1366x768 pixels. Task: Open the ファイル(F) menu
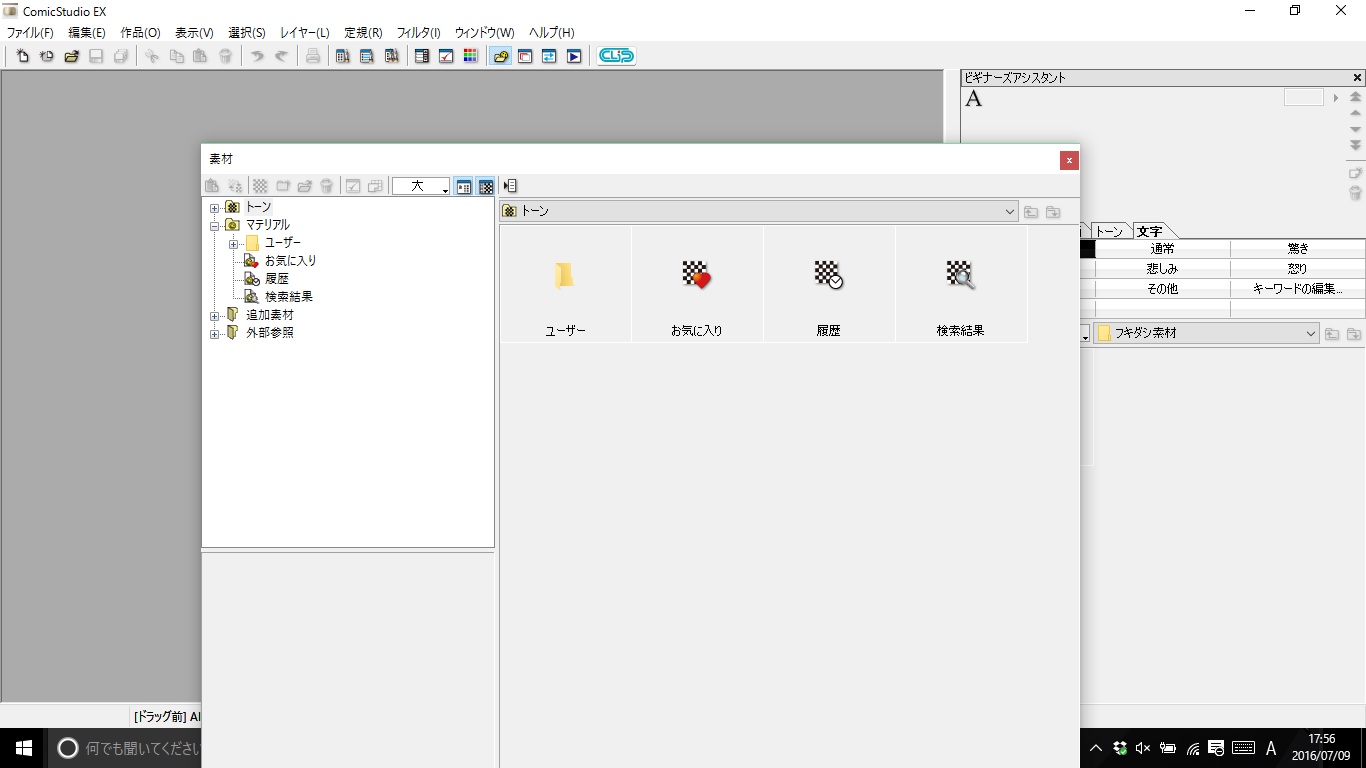30,33
